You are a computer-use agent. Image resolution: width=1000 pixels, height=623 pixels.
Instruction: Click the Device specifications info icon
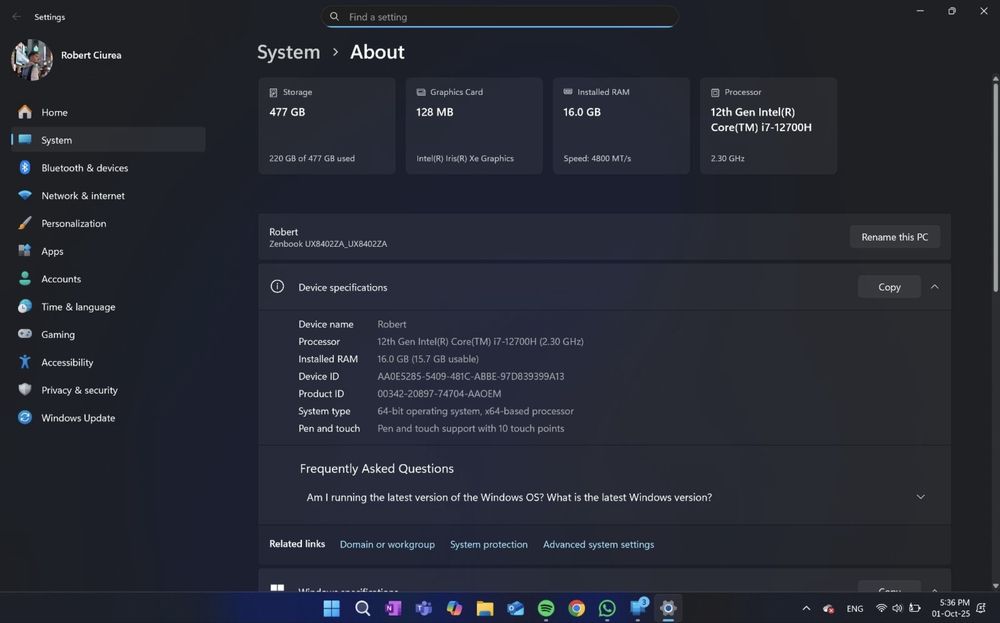pos(277,286)
